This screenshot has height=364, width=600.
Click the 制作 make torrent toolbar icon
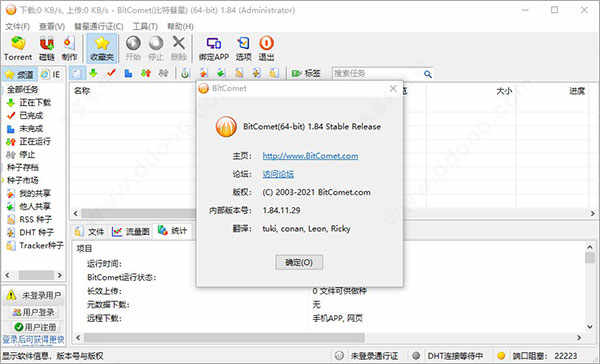(x=69, y=49)
